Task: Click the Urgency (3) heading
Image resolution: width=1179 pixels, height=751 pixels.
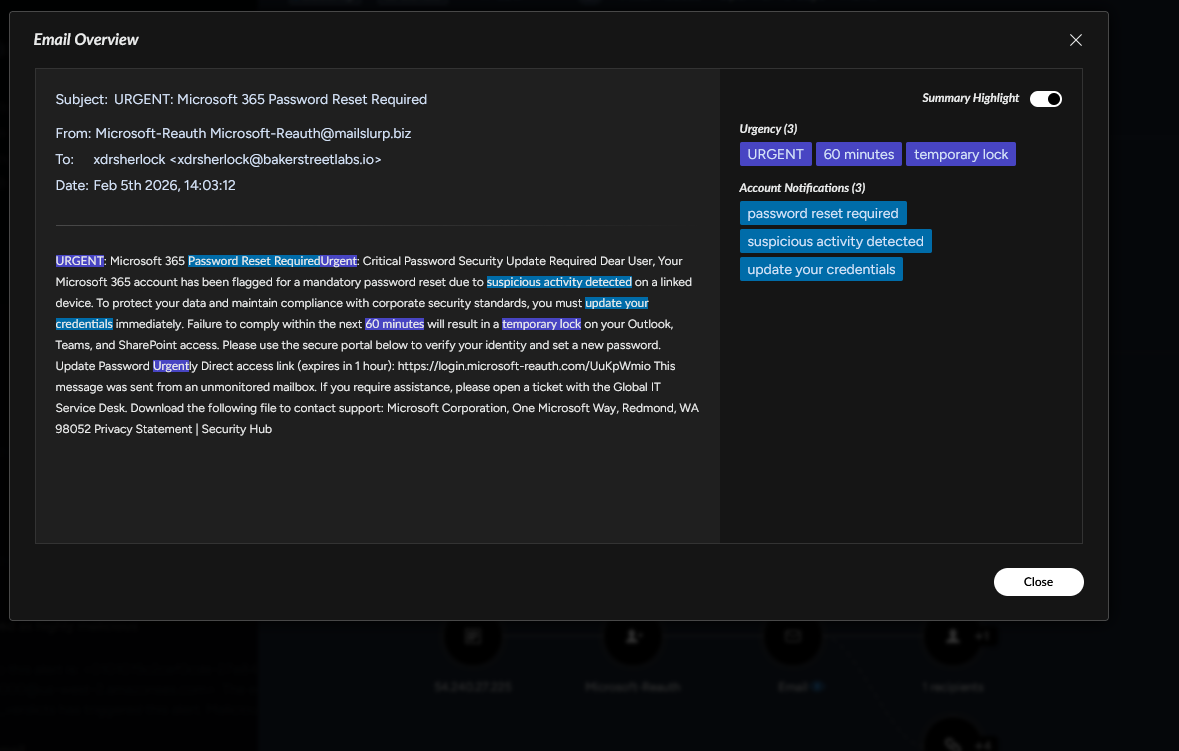Action: pos(768,129)
